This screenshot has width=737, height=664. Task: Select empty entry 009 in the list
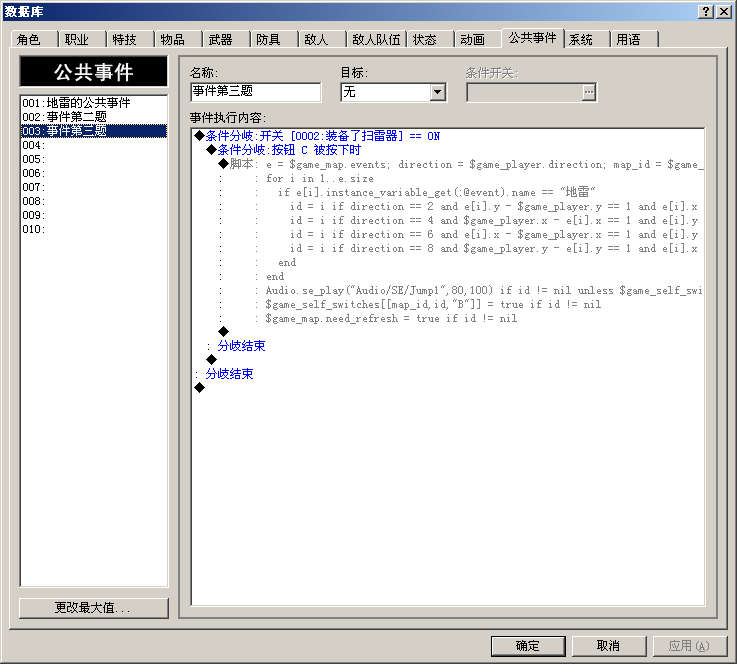pyautogui.click(x=94, y=215)
